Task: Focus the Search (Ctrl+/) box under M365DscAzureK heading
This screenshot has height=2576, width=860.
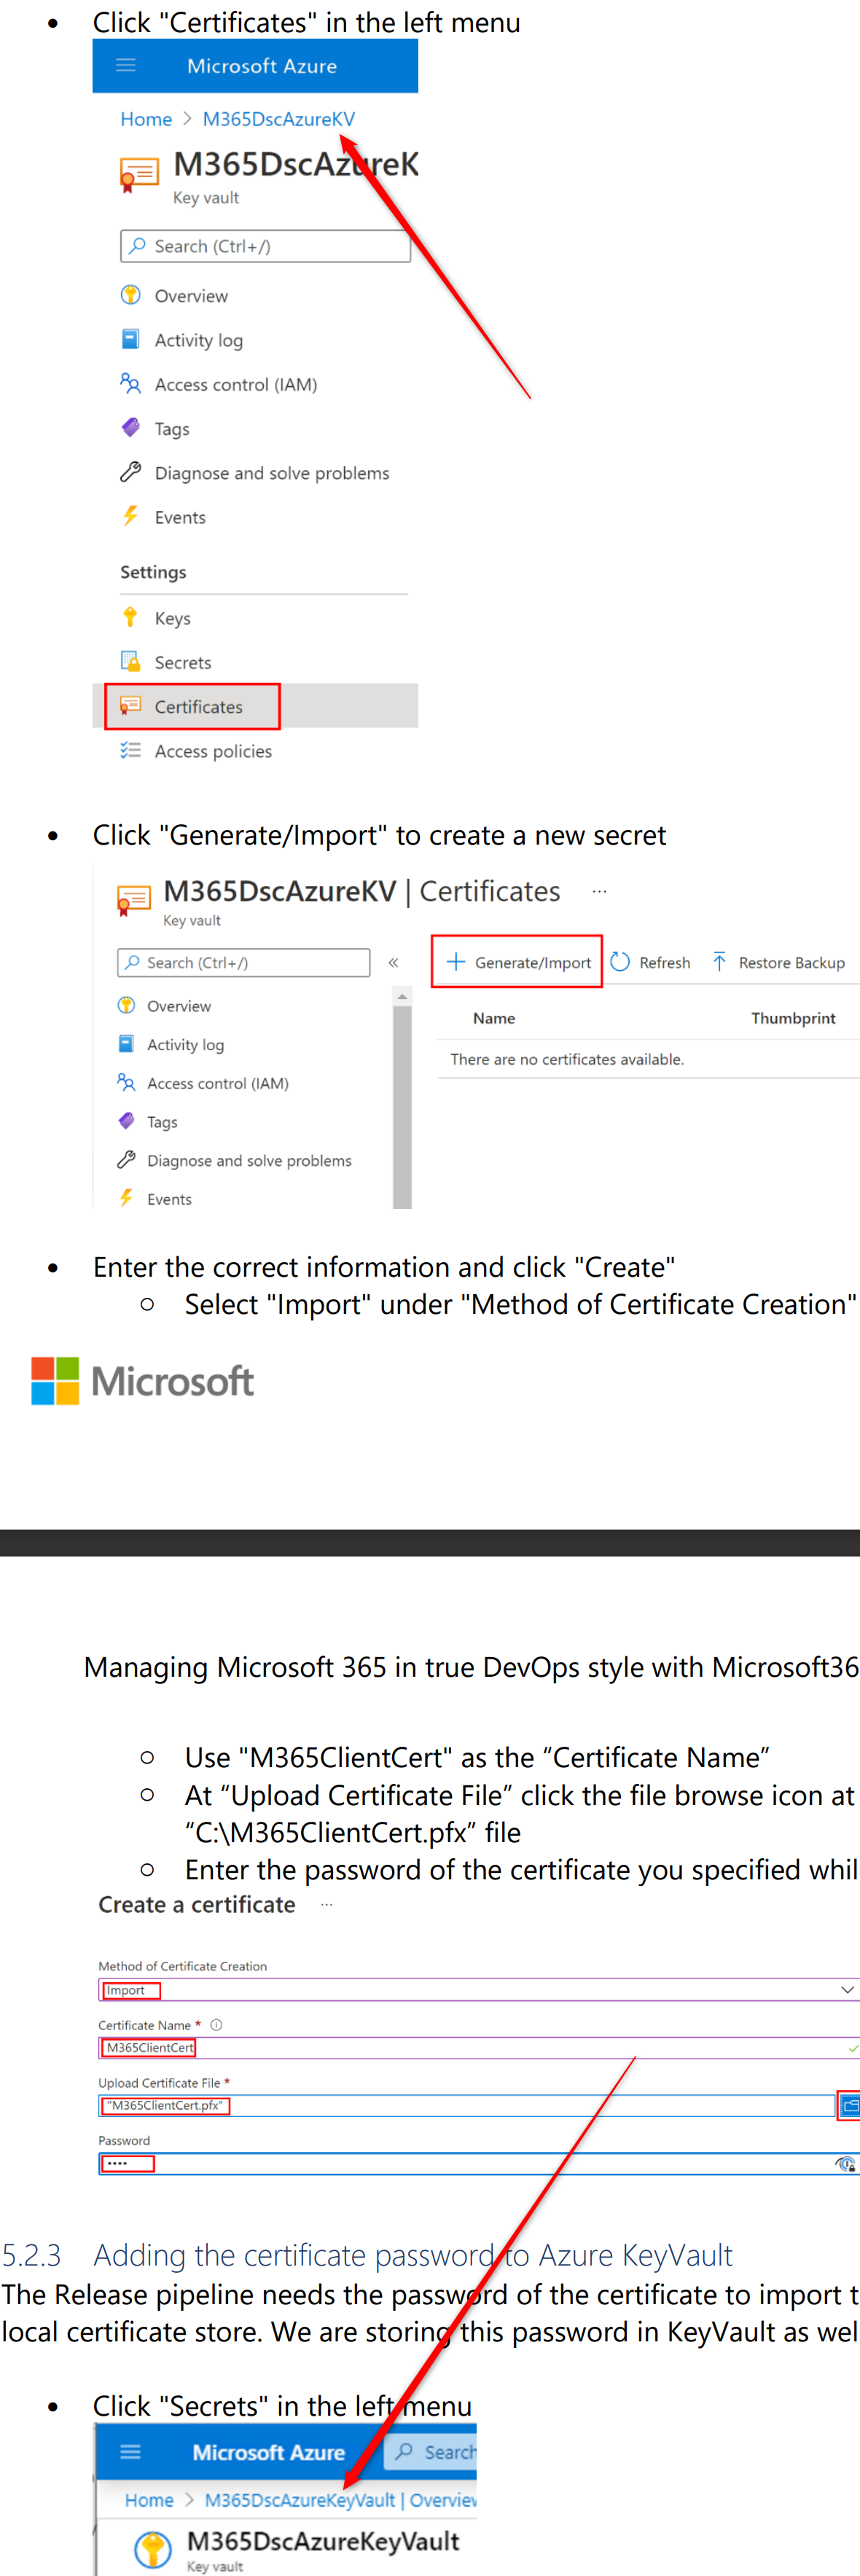Action: 265,246
